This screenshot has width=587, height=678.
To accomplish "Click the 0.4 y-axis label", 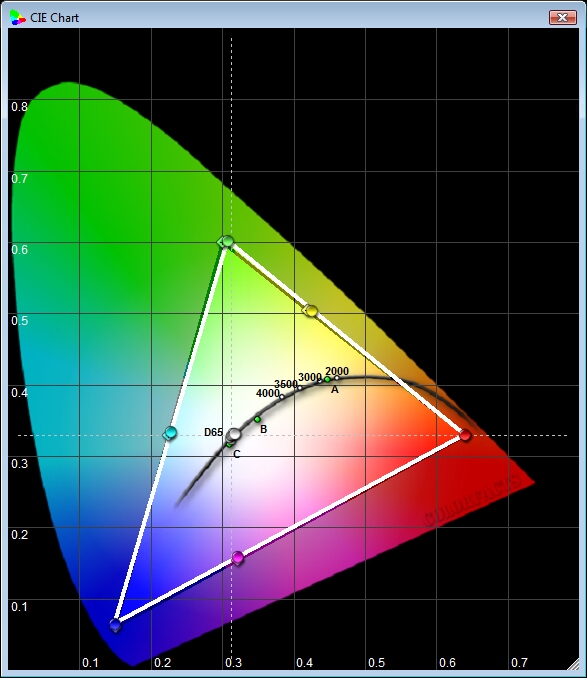I will coord(19,393).
